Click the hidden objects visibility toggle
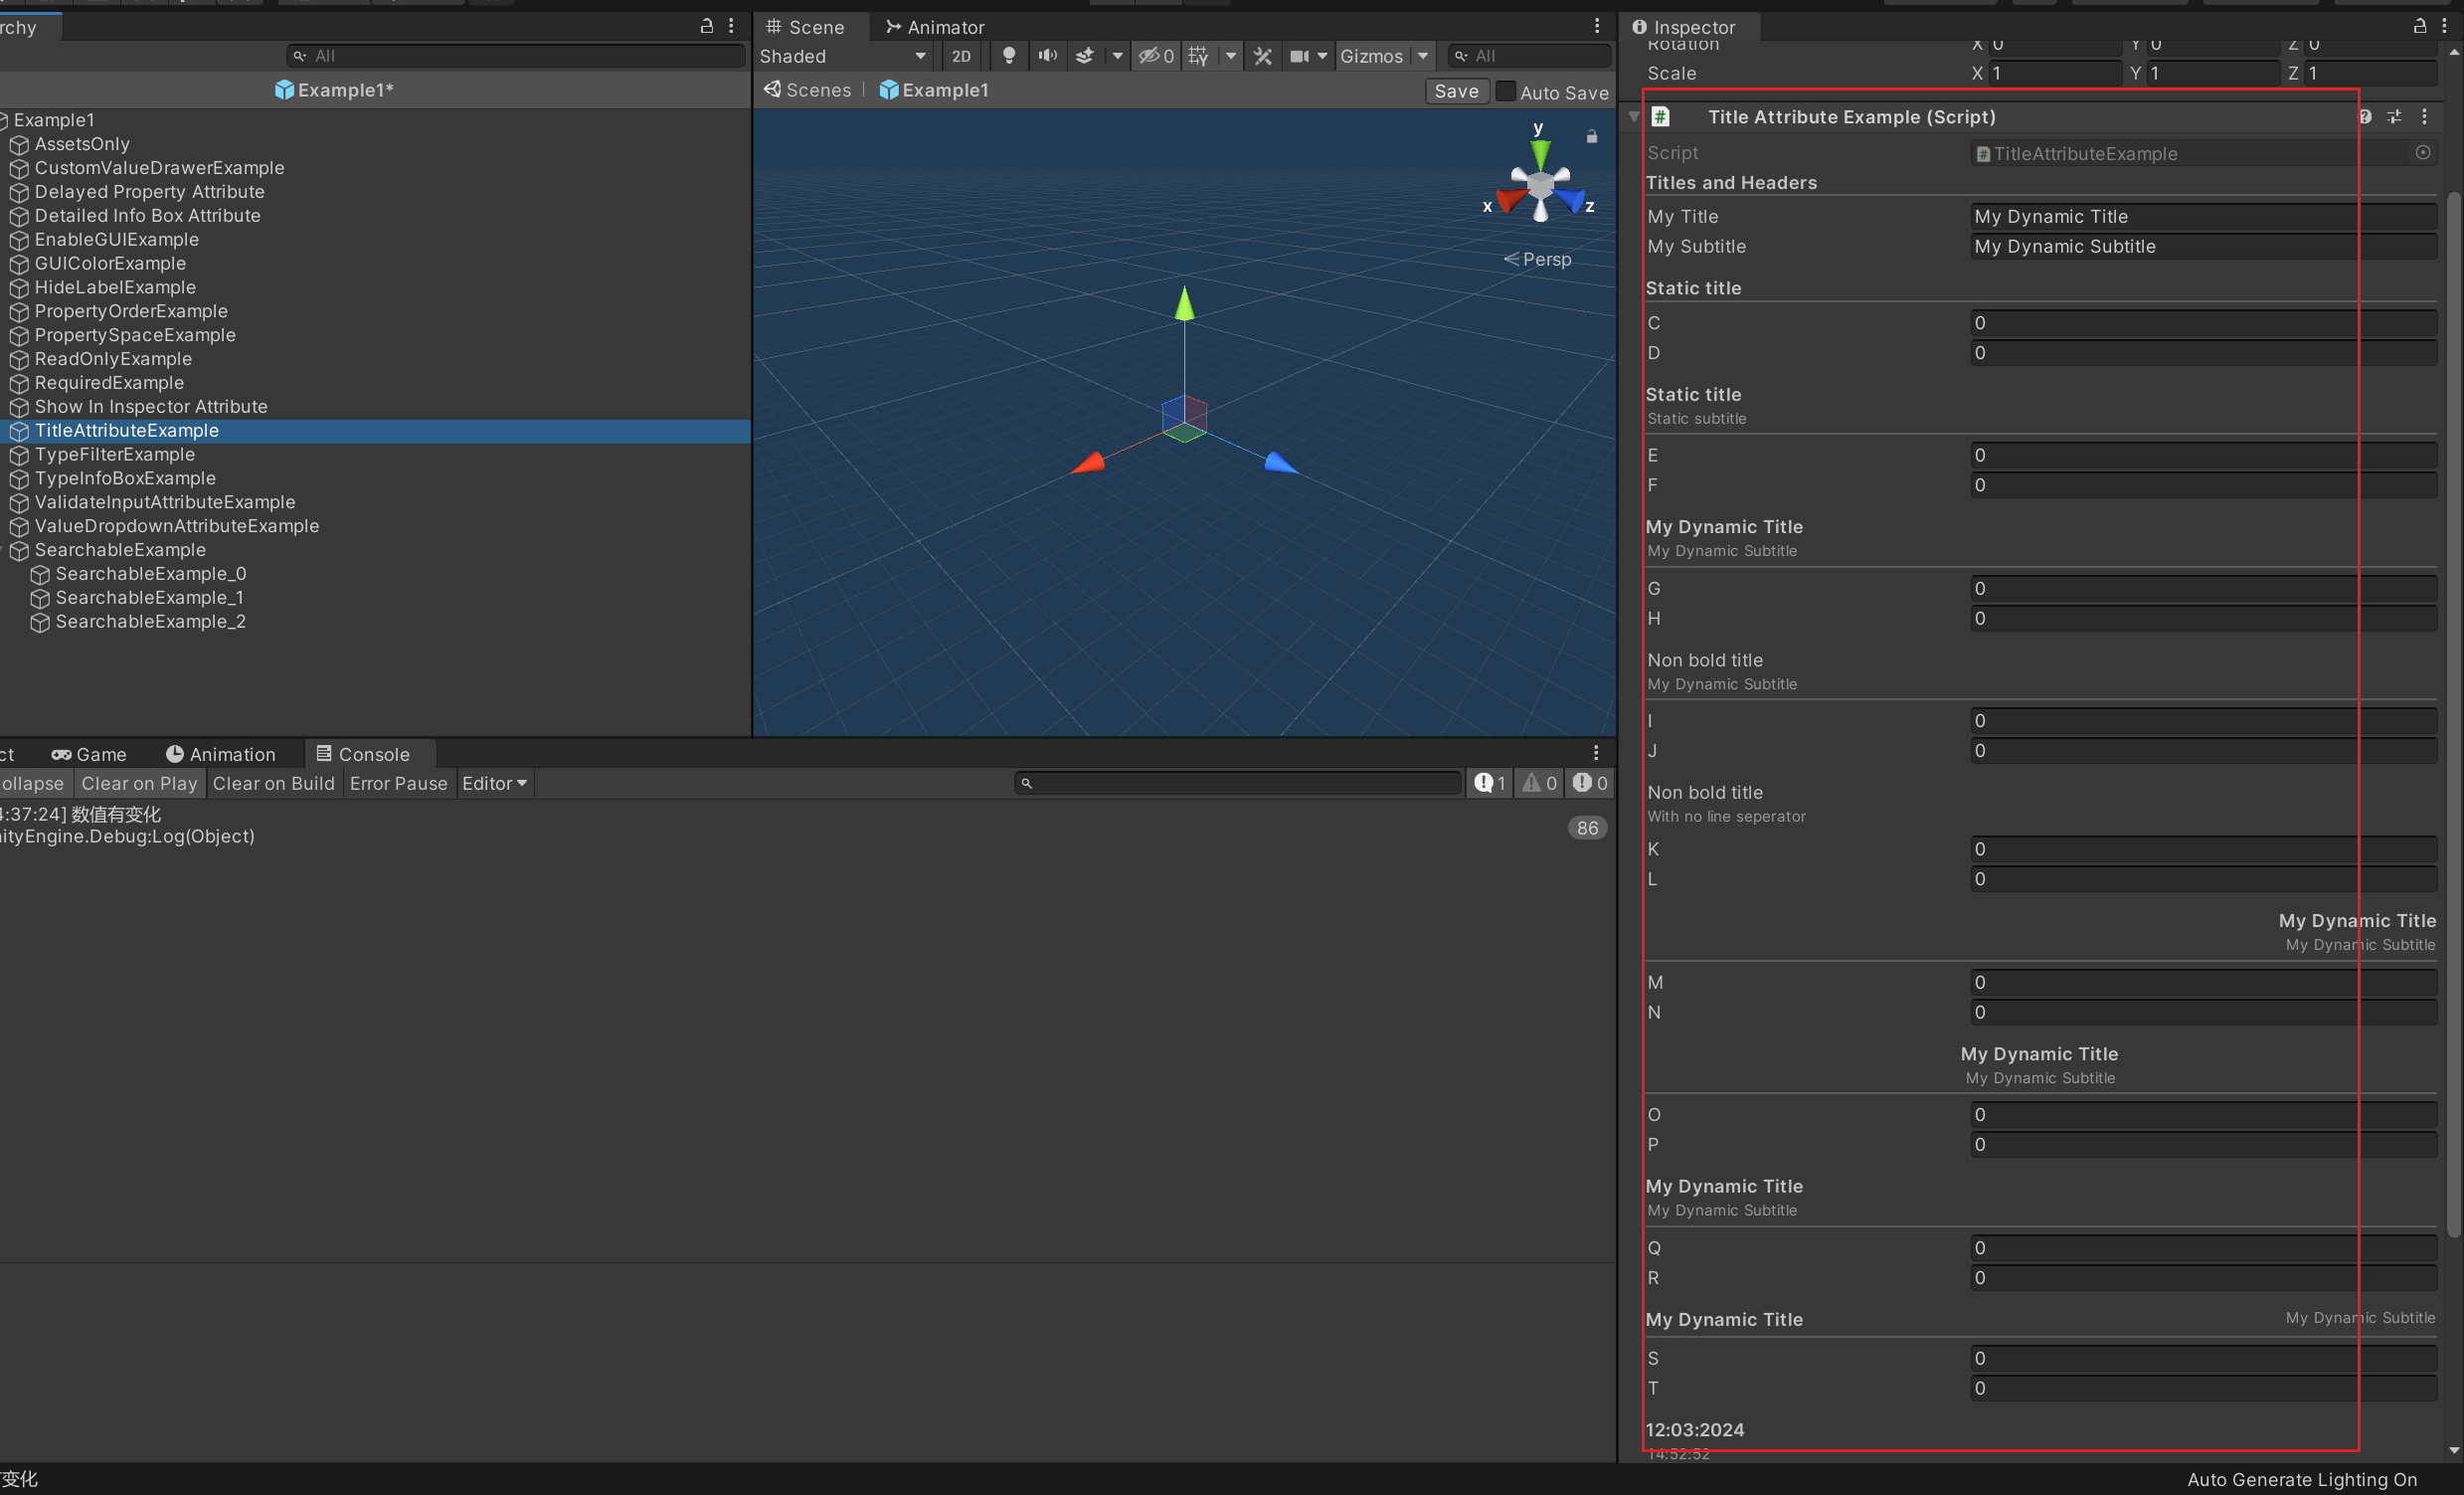The image size is (2464, 1495). tap(1155, 56)
